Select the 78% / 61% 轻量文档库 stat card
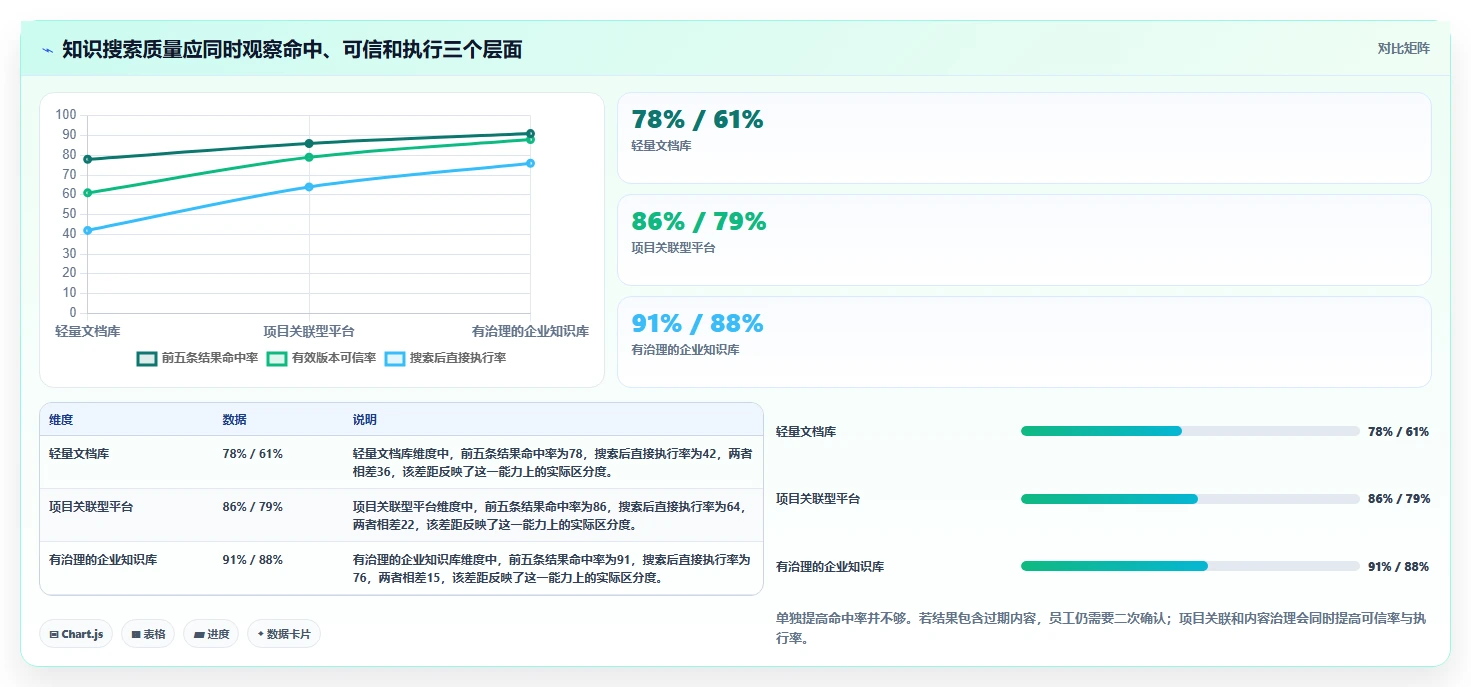 pos(1024,138)
